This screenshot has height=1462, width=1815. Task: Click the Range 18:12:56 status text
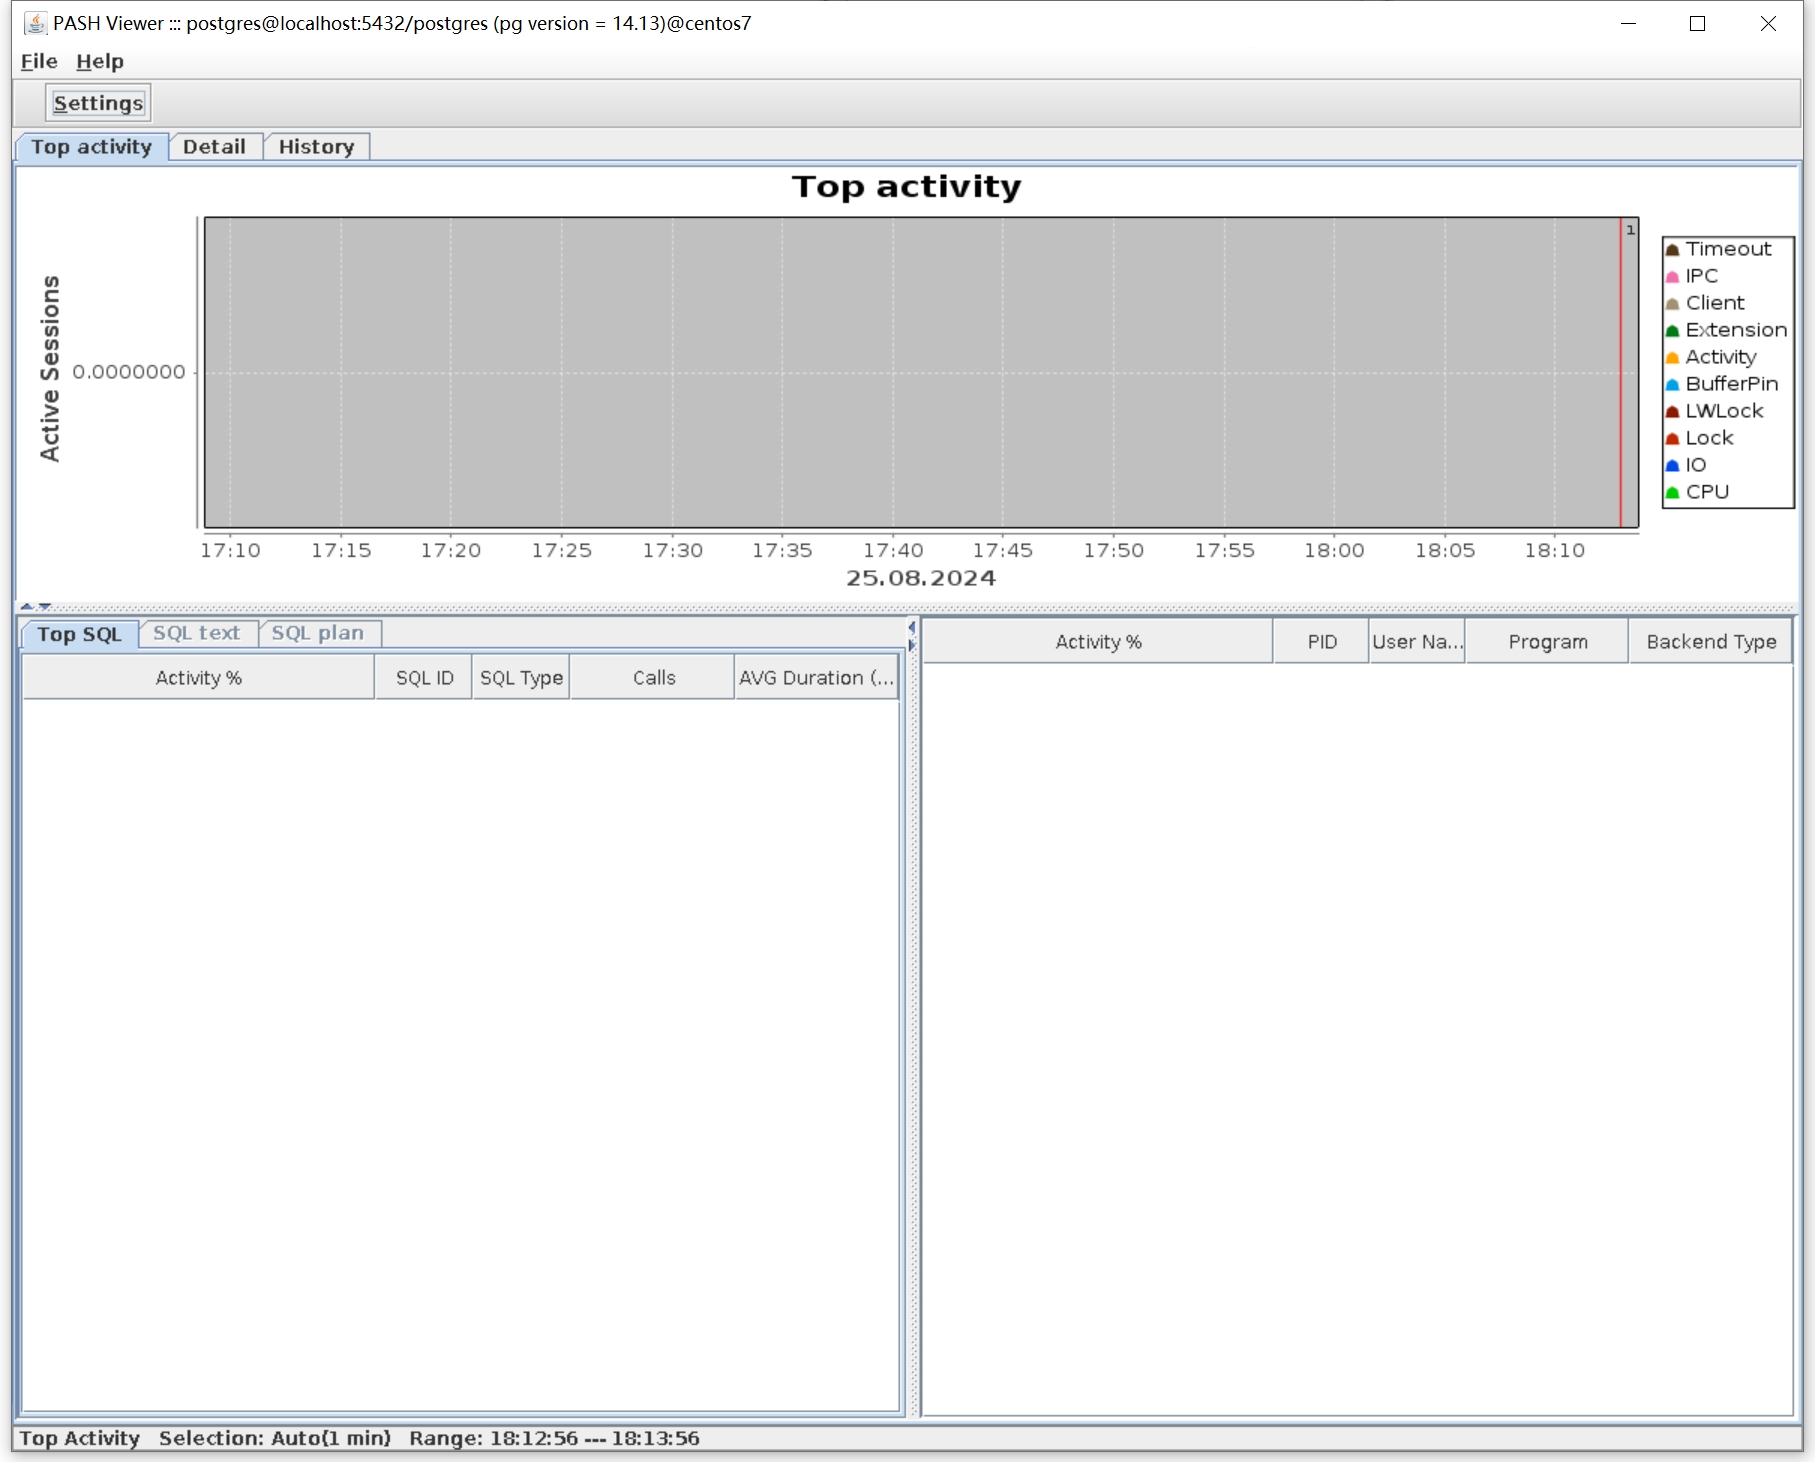[x=554, y=1438]
